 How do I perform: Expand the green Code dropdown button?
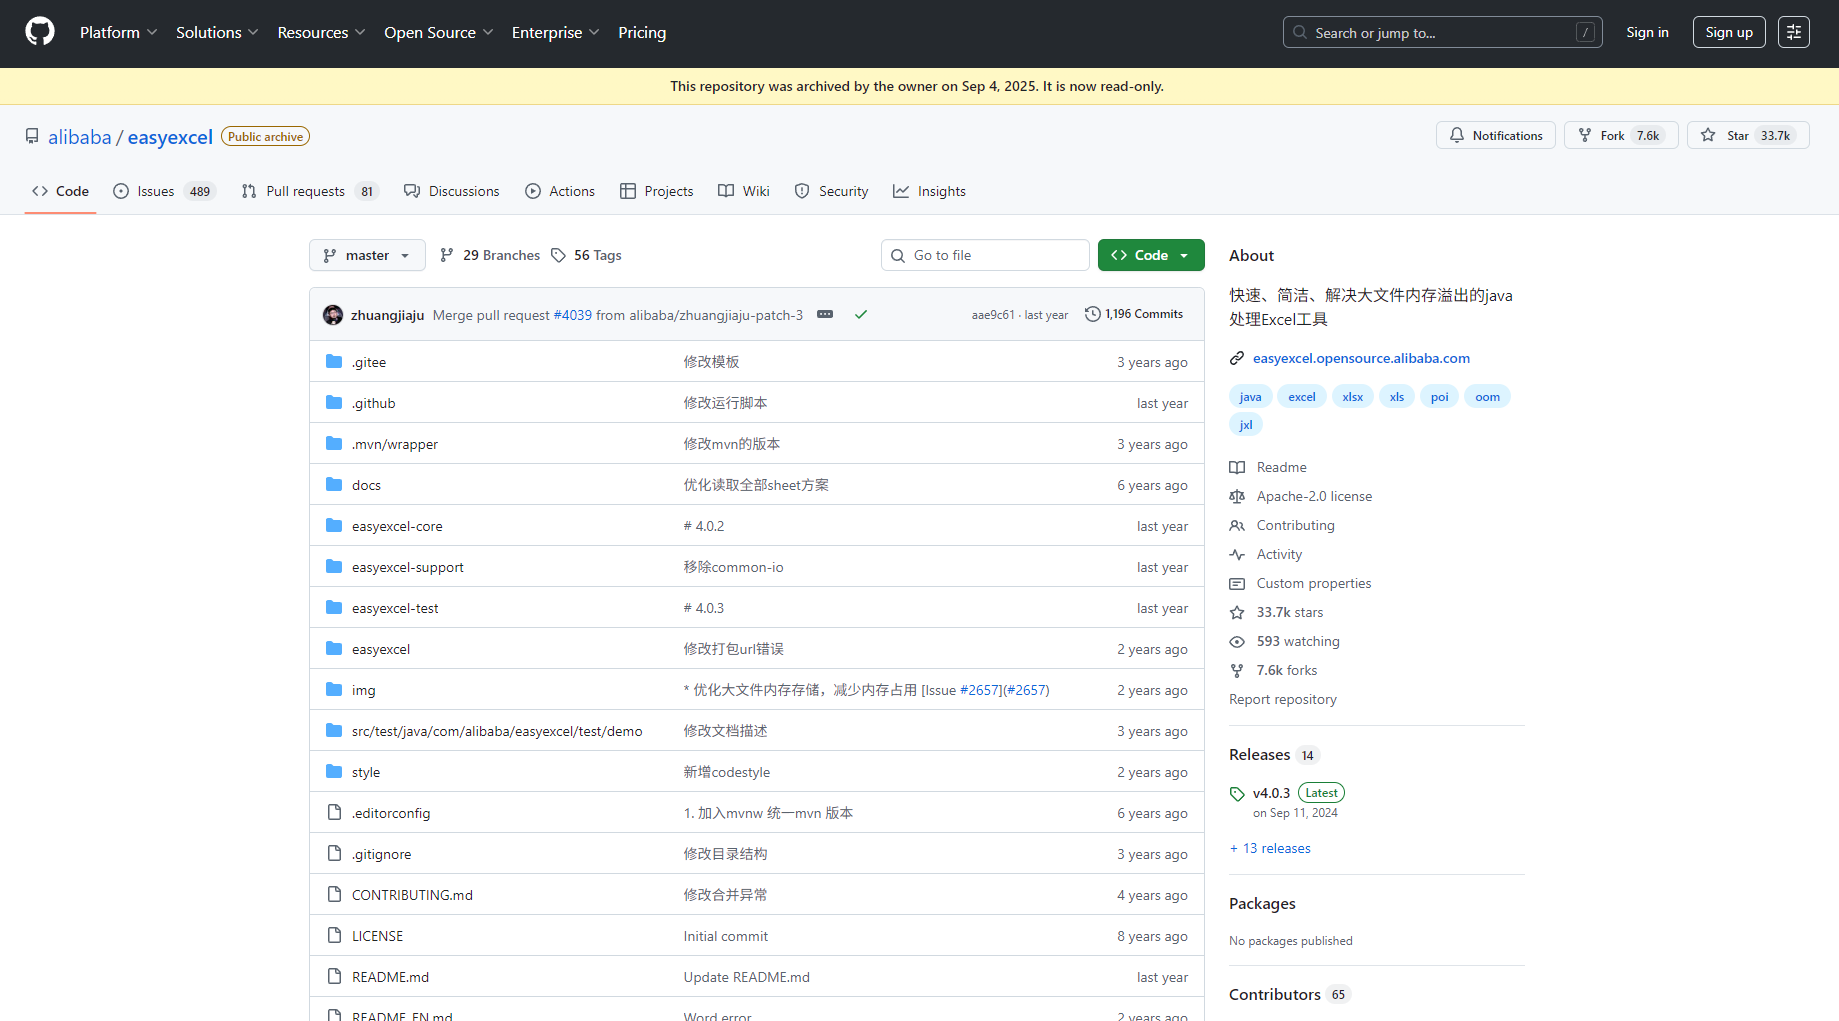pos(1150,255)
